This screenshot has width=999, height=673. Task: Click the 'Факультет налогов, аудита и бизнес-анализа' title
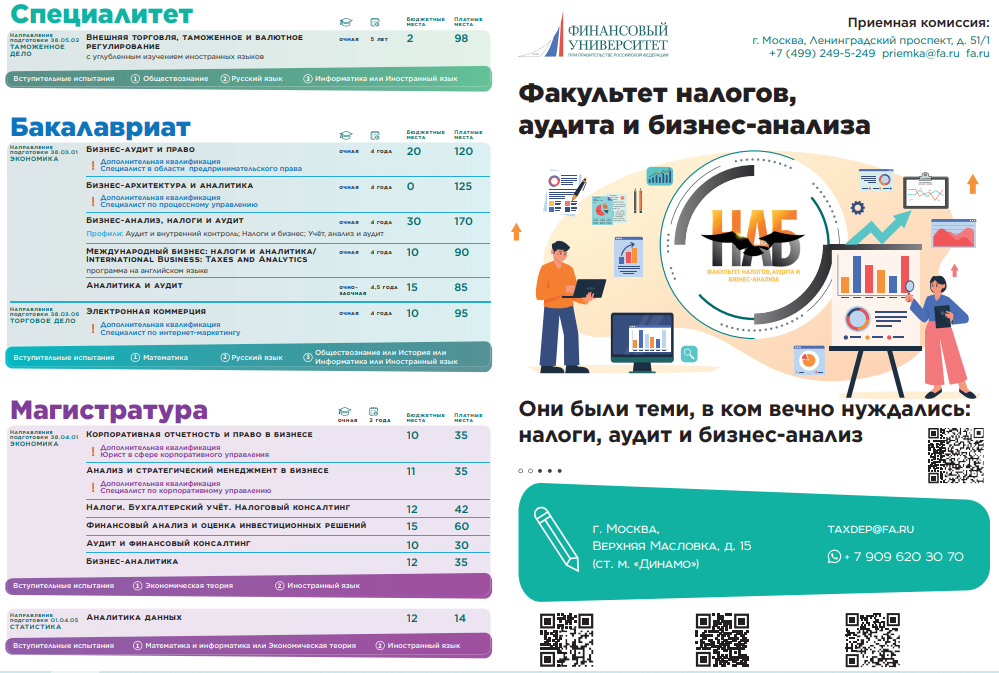point(694,109)
